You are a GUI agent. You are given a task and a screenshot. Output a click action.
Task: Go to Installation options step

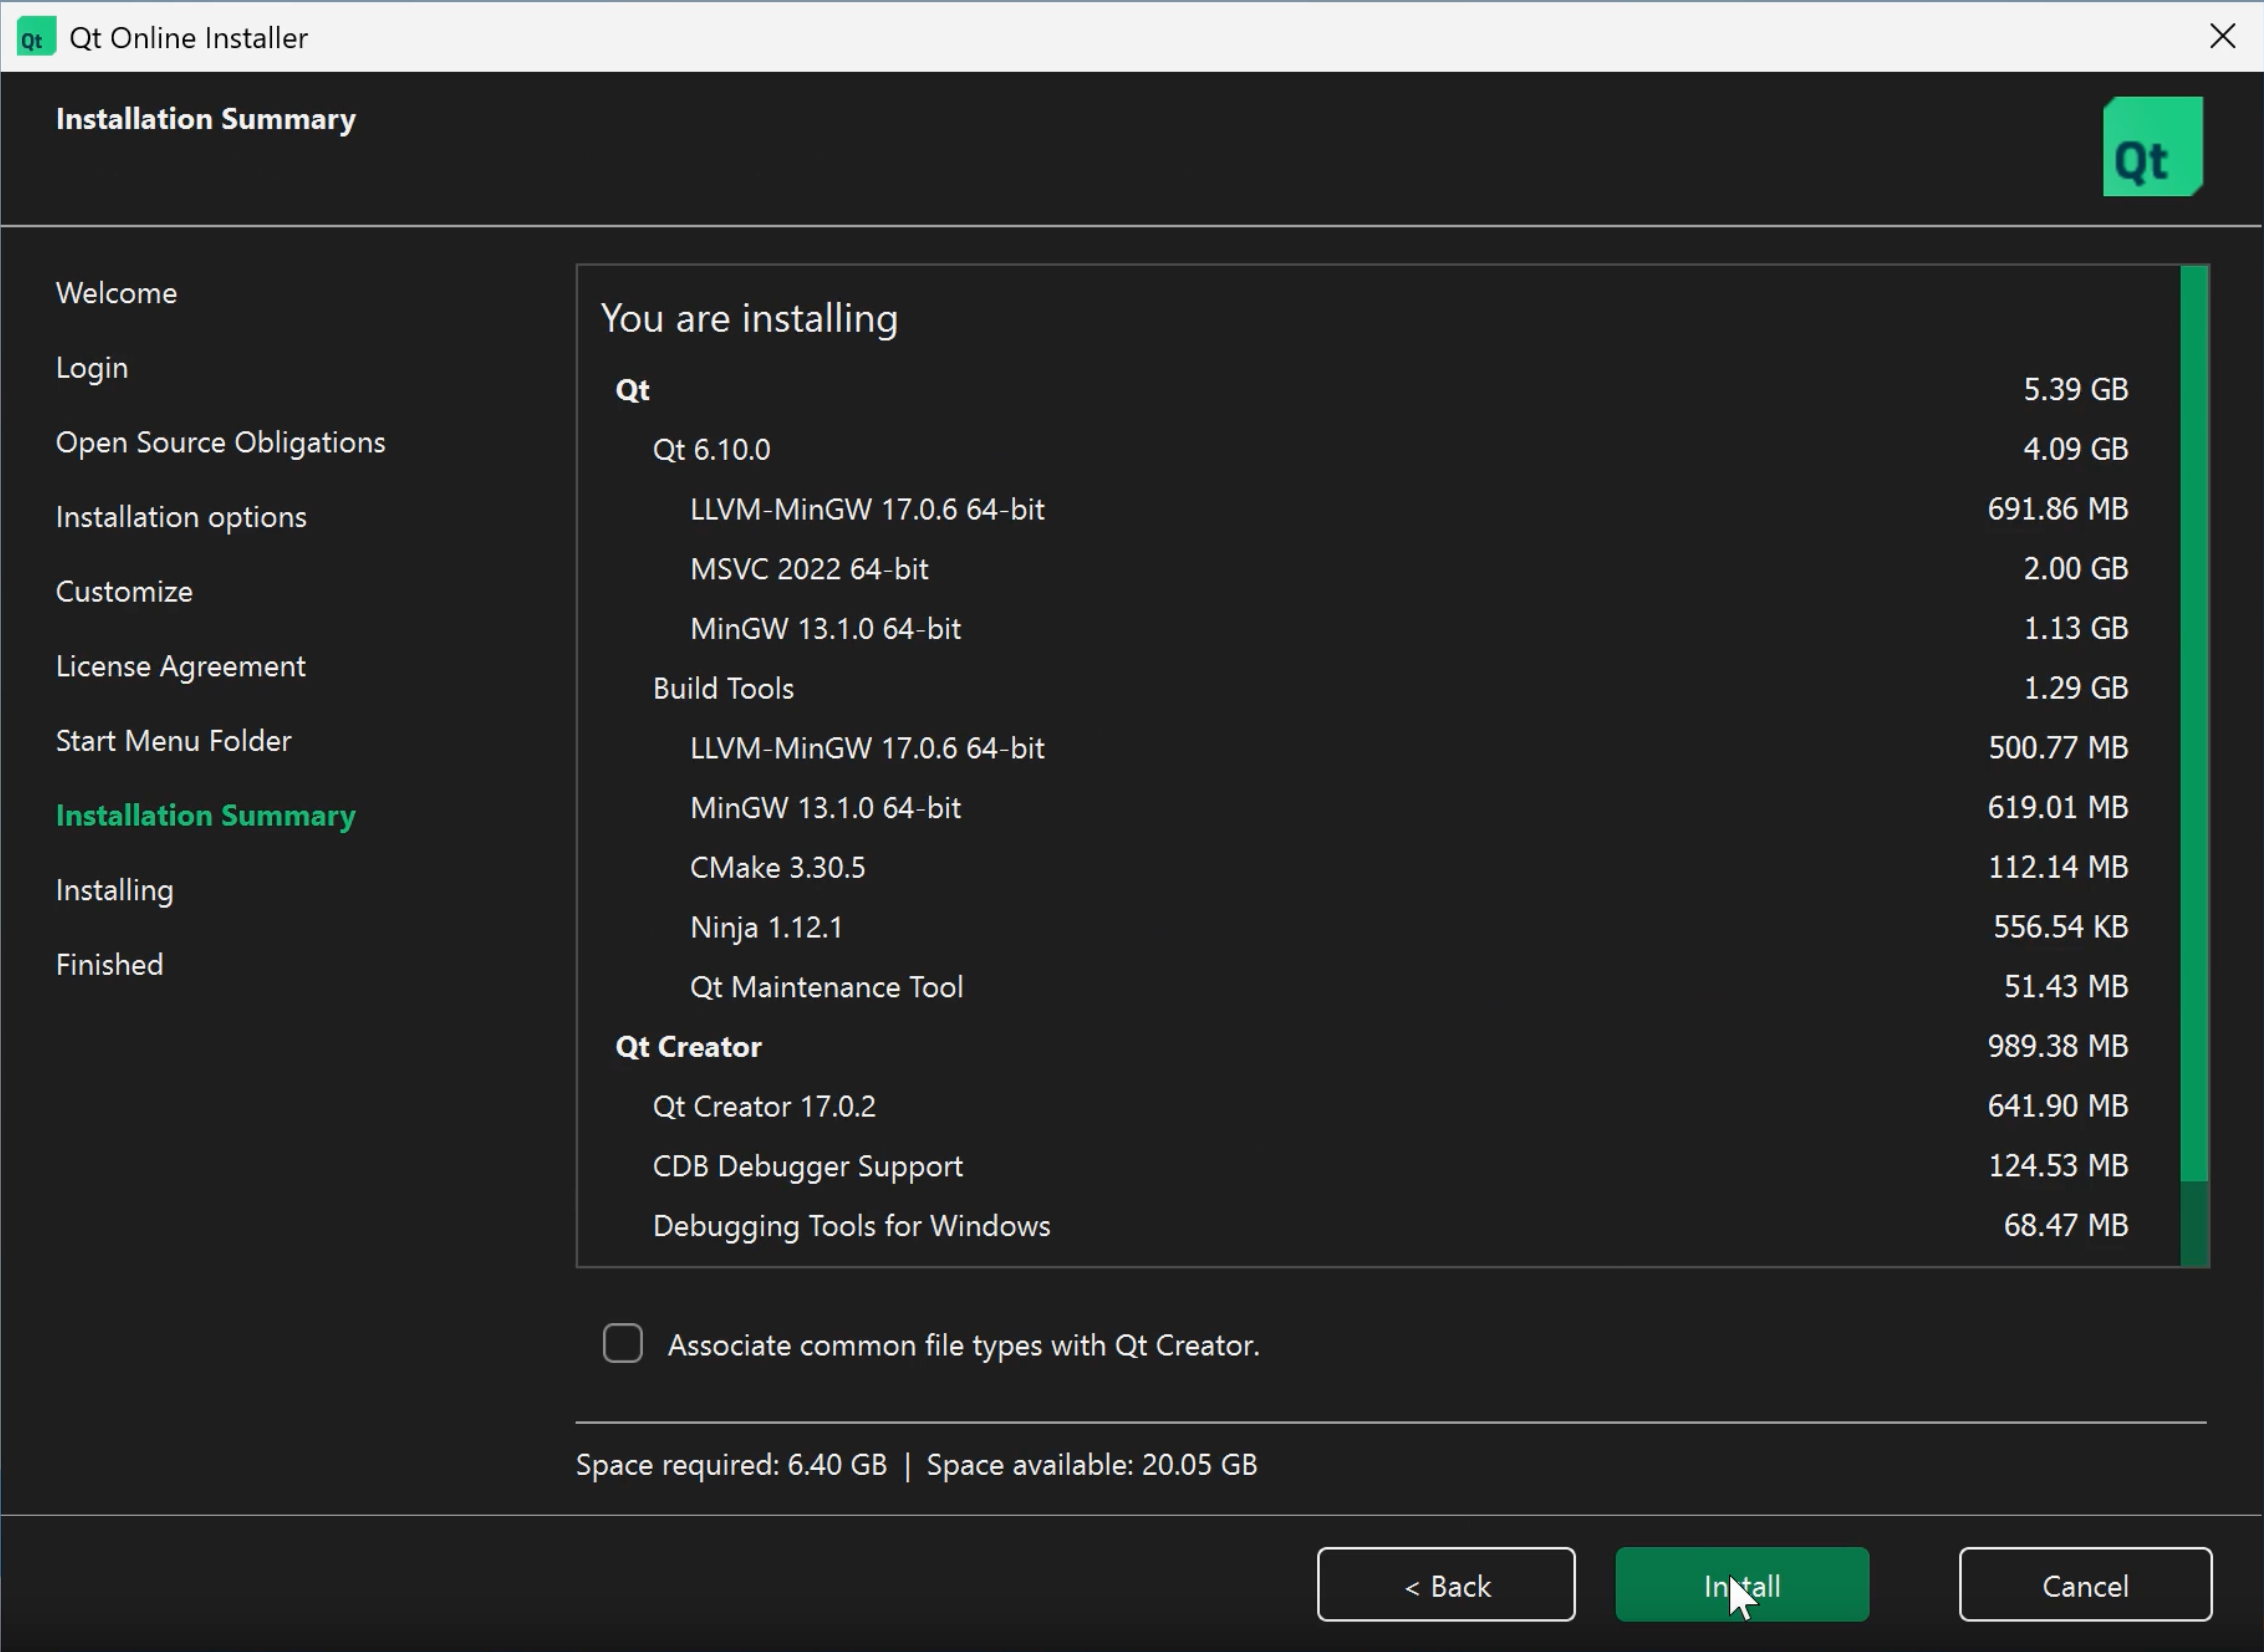pyautogui.click(x=181, y=517)
